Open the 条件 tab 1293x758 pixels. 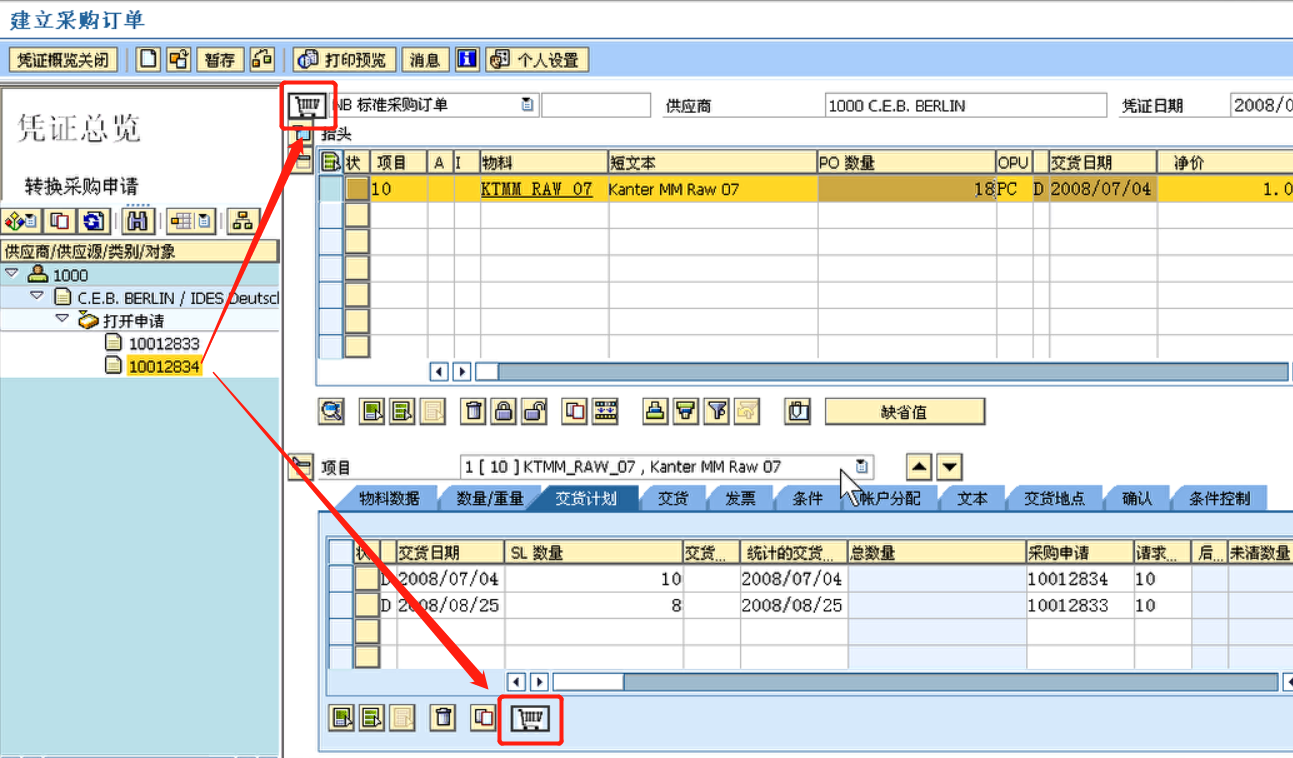(x=805, y=498)
